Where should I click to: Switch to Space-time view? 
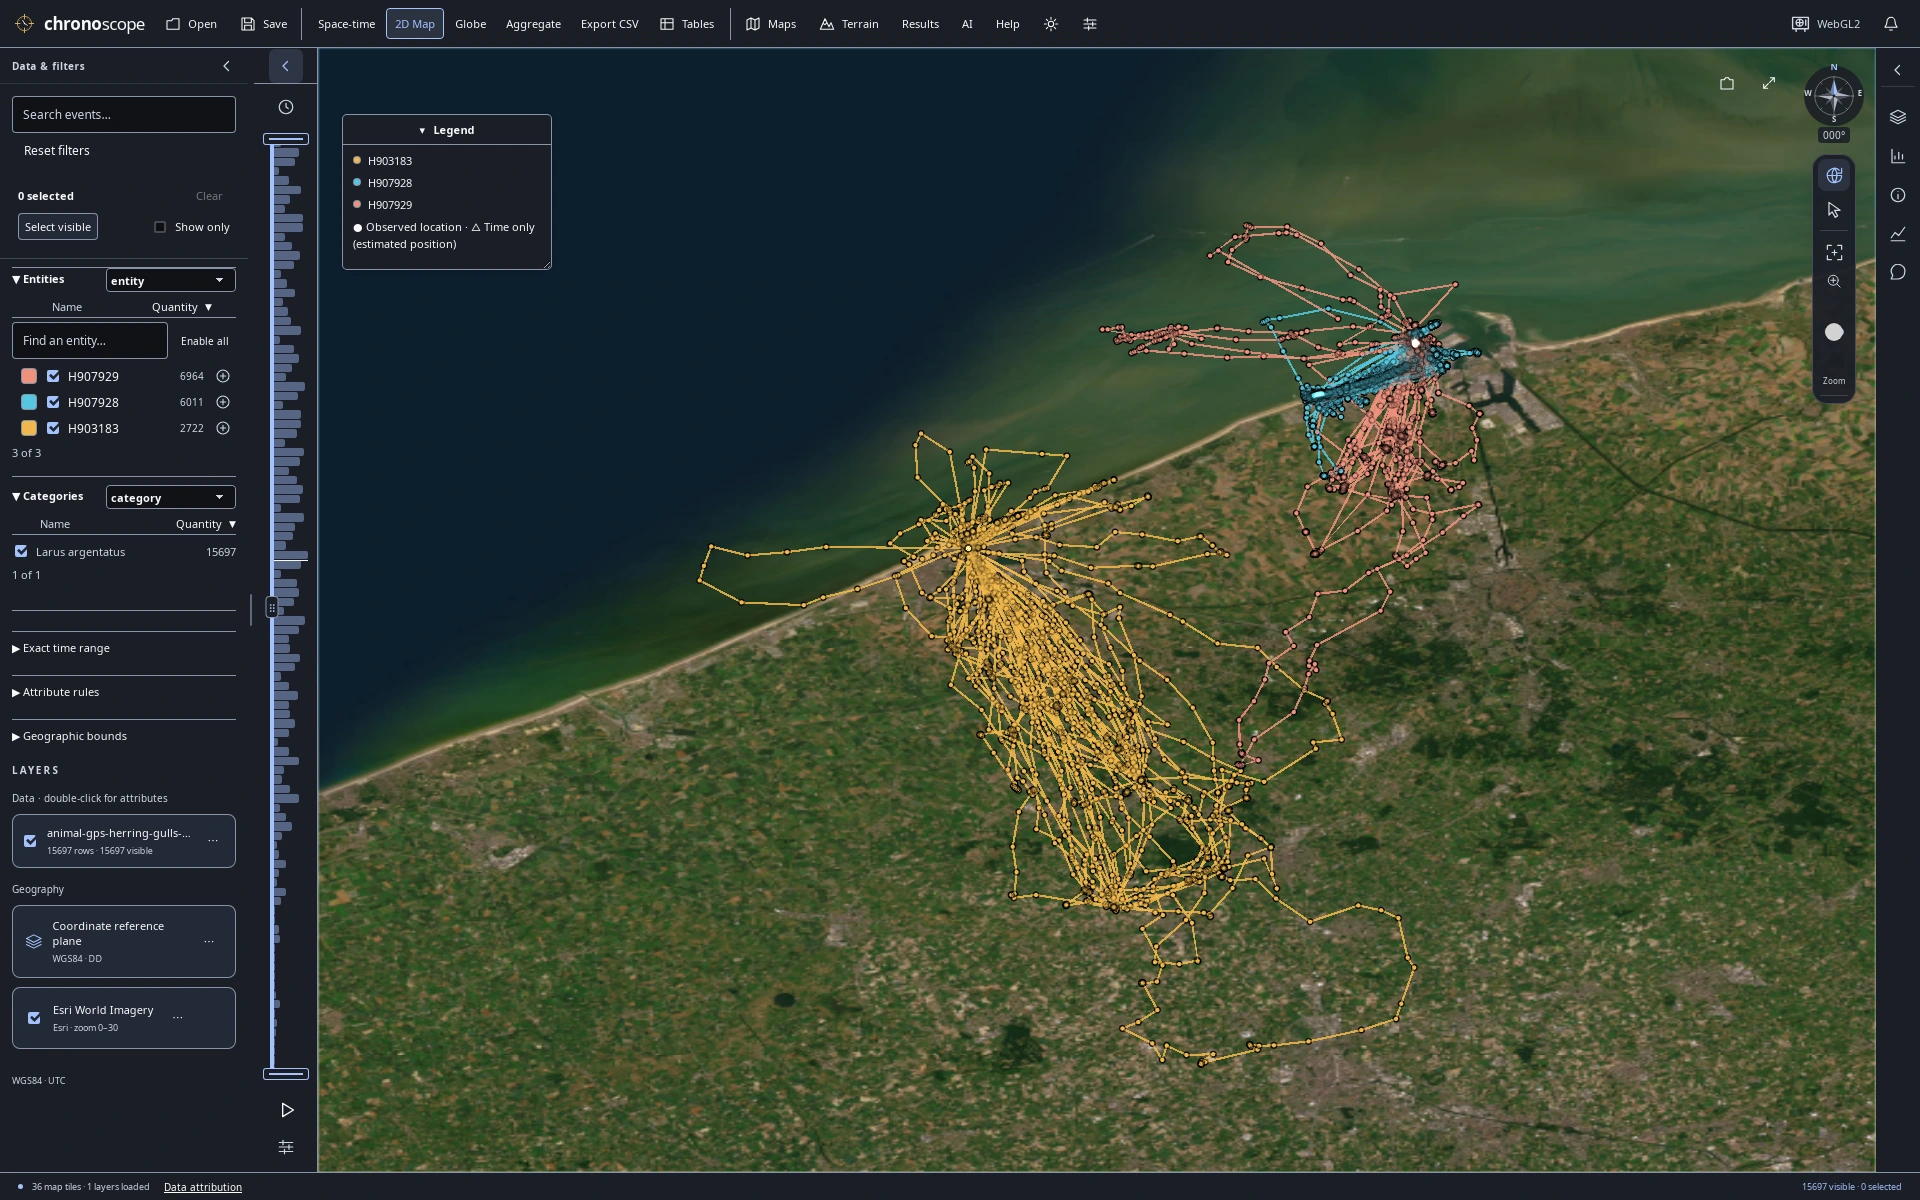(x=346, y=24)
